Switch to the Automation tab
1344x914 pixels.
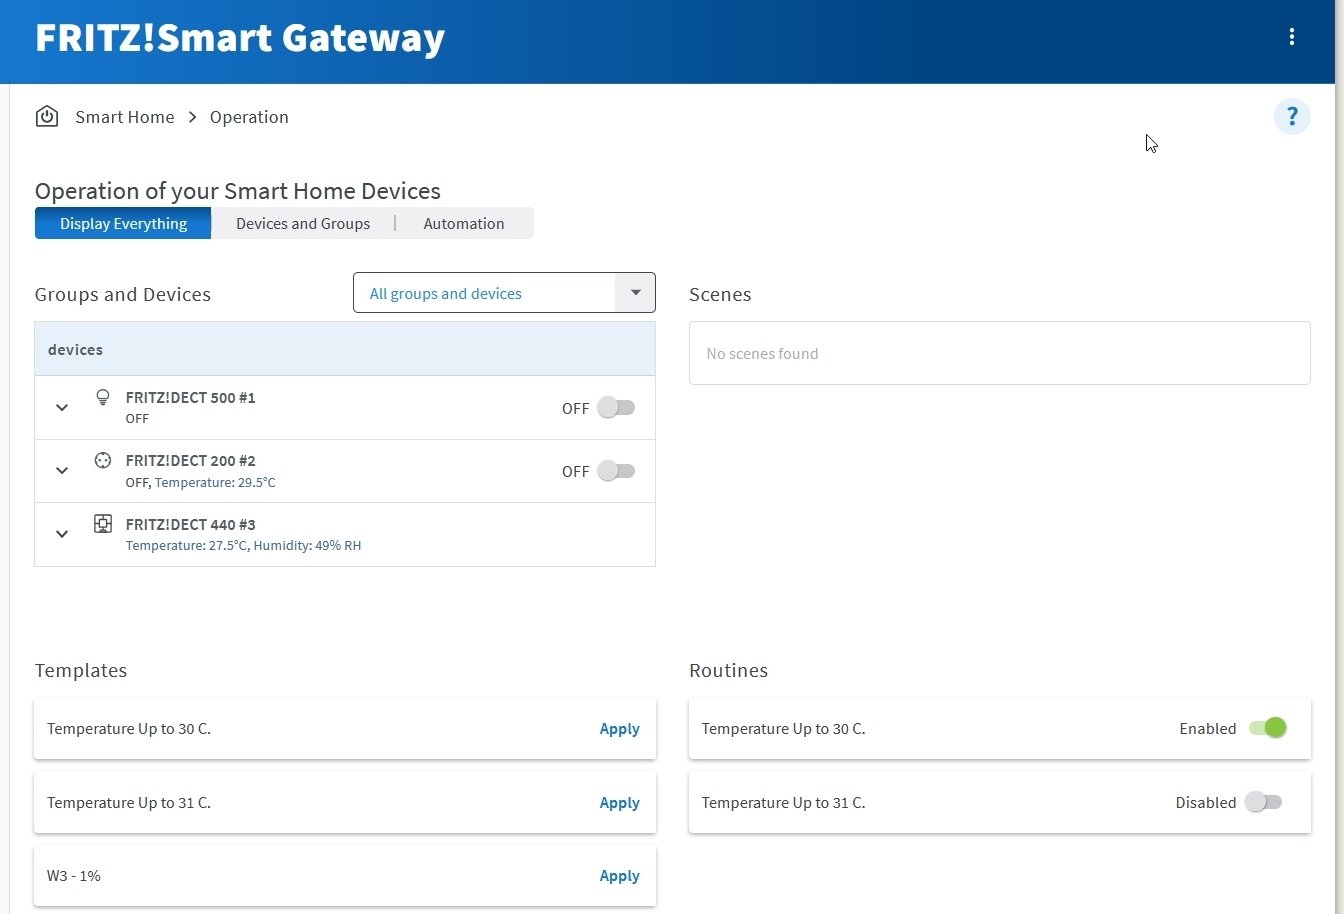(464, 223)
